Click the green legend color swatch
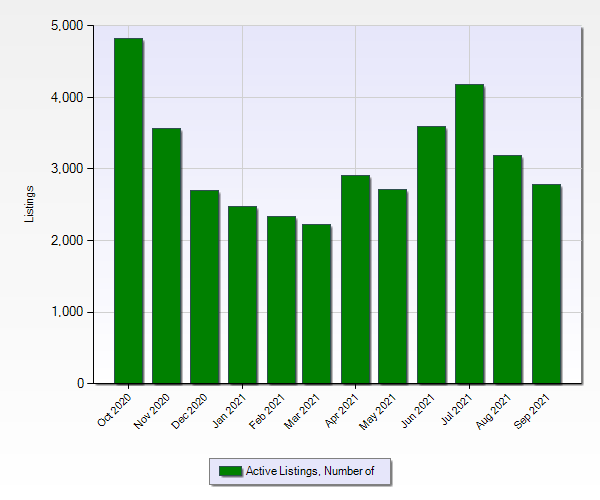The width and height of the screenshot is (600, 500). [x=230, y=471]
